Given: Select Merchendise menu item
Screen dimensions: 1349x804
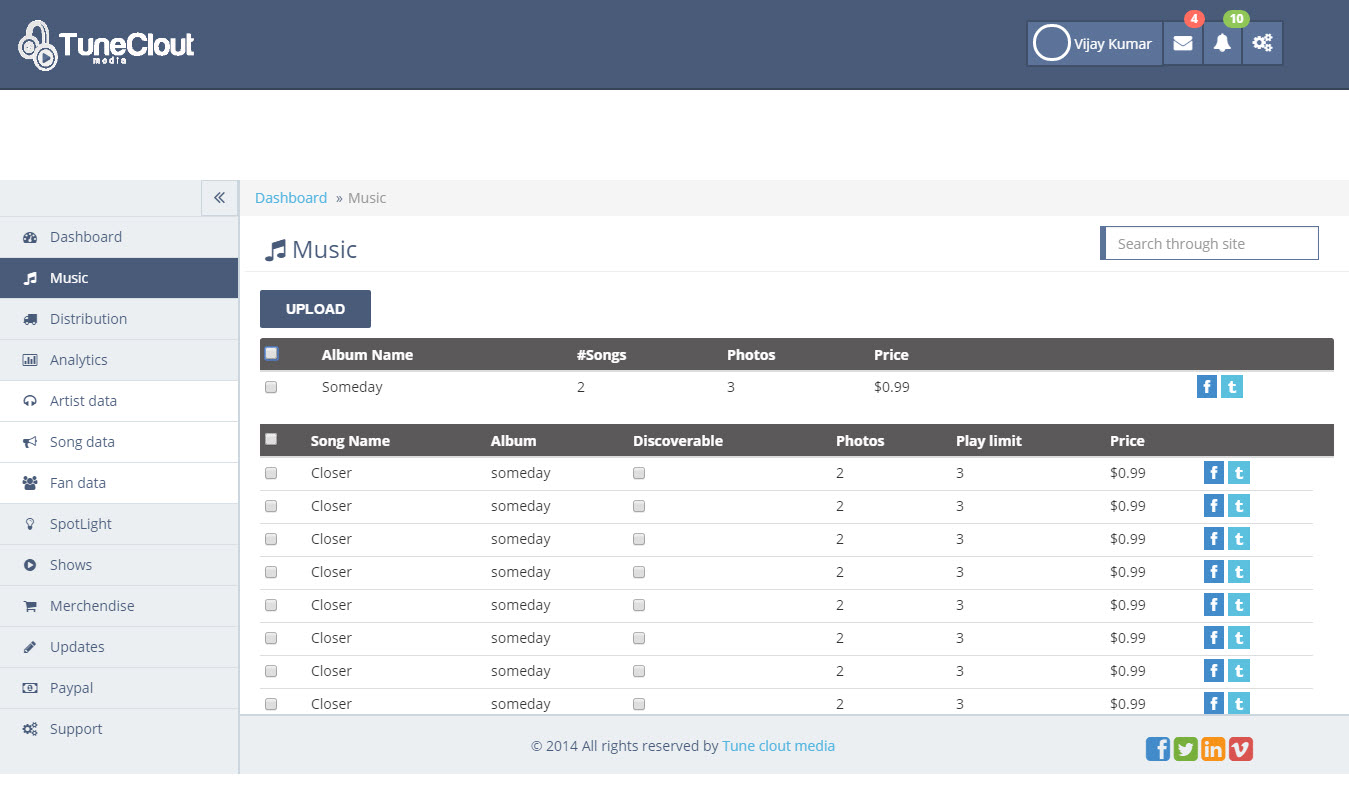Looking at the screenshot, I should click(119, 606).
